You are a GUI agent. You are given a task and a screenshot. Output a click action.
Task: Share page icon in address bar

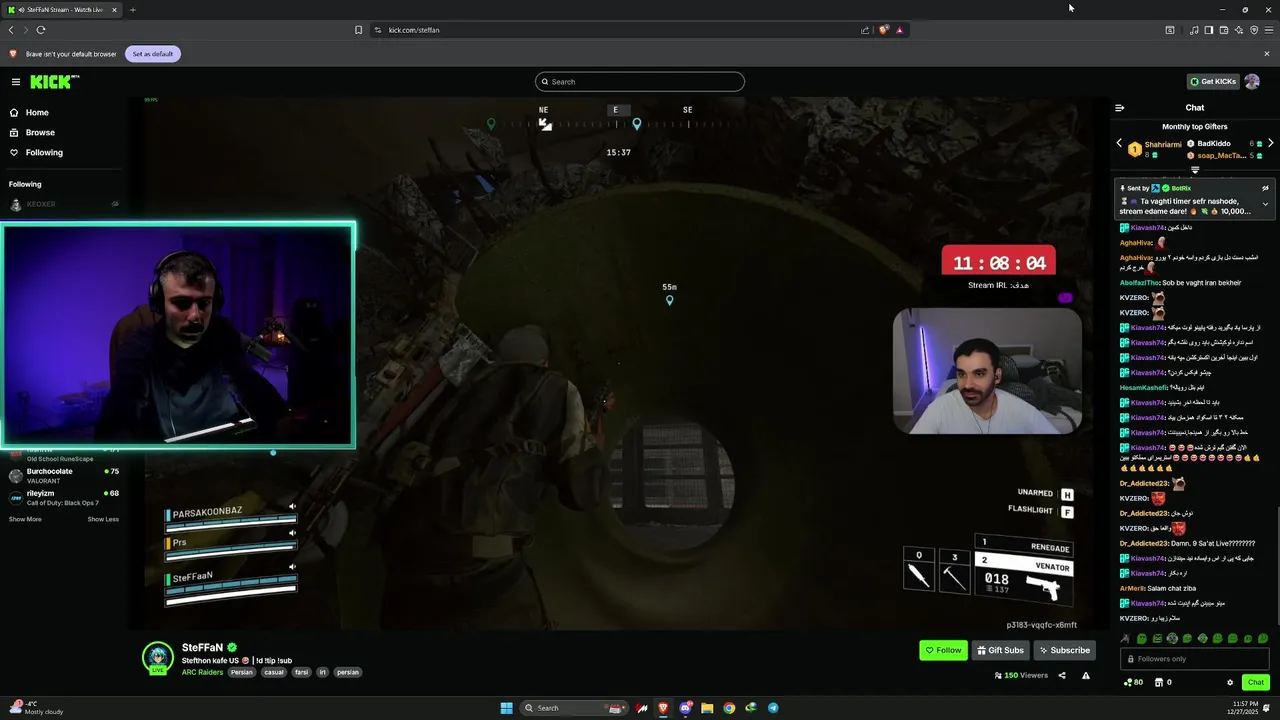pos(865,30)
